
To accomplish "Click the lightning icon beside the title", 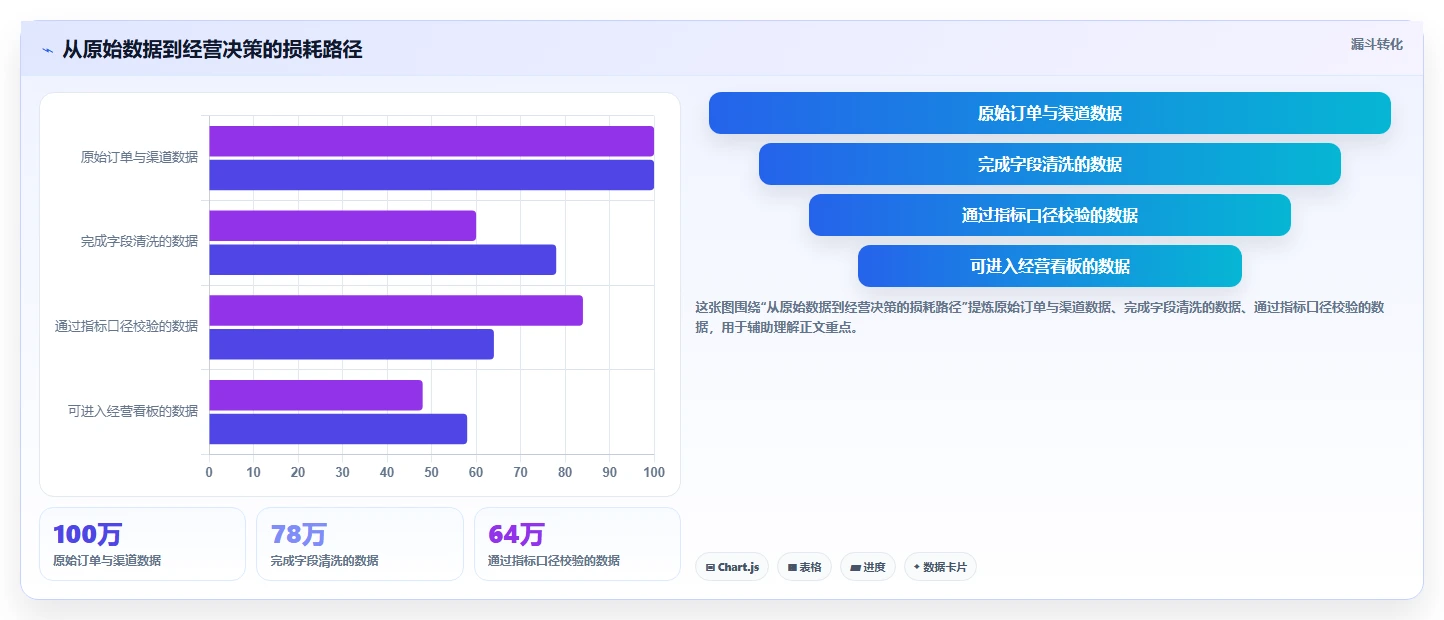I will pyautogui.click(x=47, y=50).
